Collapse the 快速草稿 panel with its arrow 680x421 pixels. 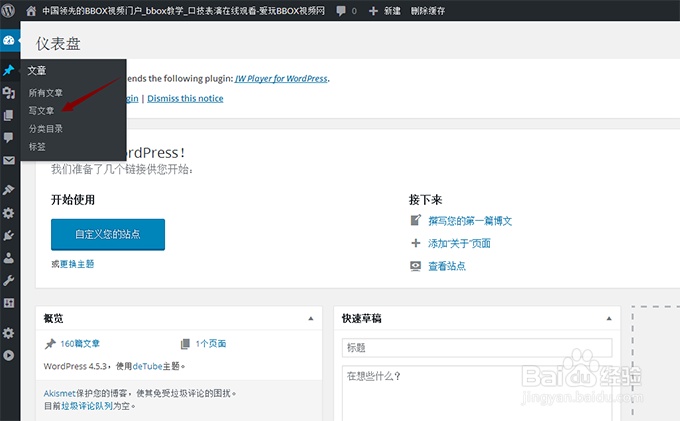pyautogui.click(x=609, y=319)
